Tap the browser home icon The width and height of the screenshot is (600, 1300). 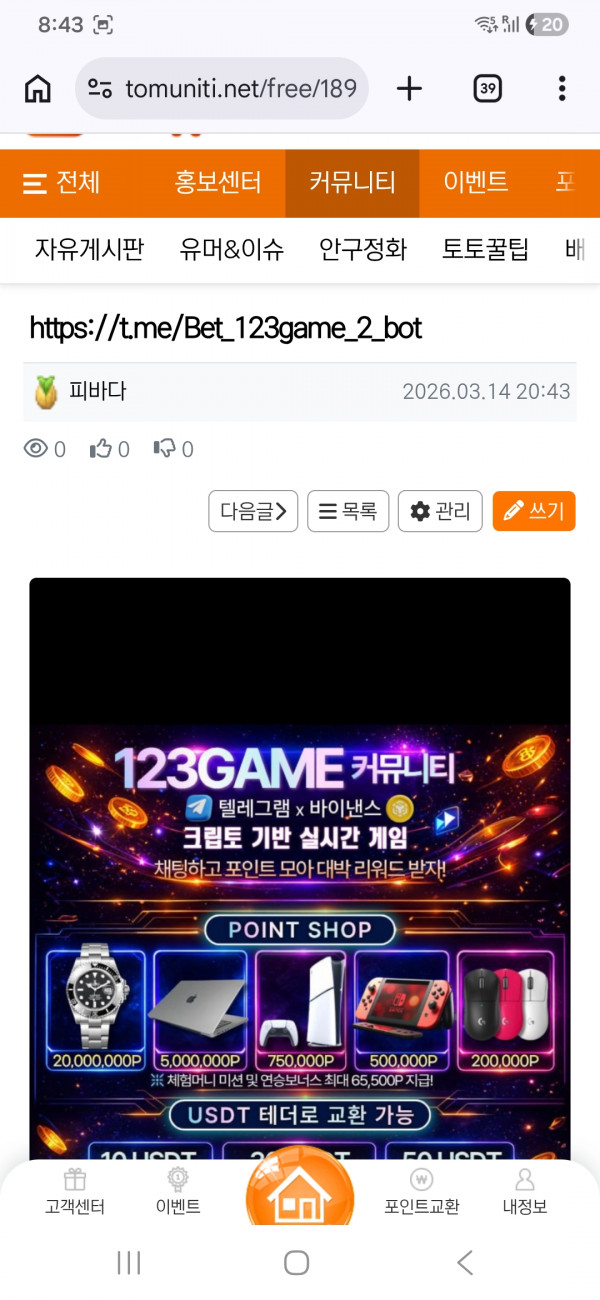37,89
